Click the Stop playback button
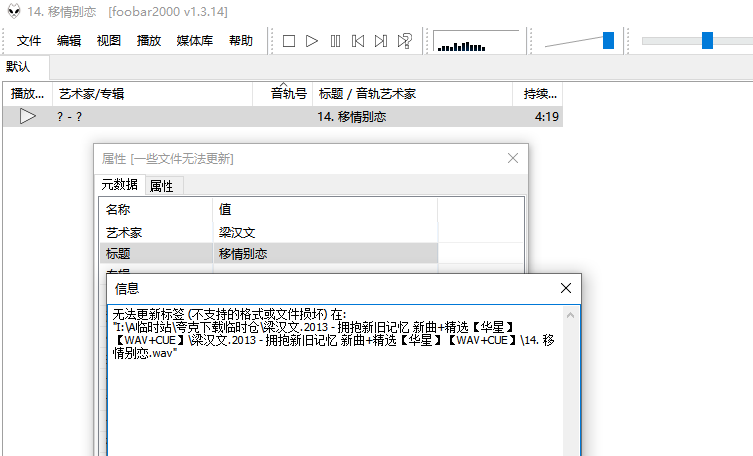 pyautogui.click(x=289, y=41)
